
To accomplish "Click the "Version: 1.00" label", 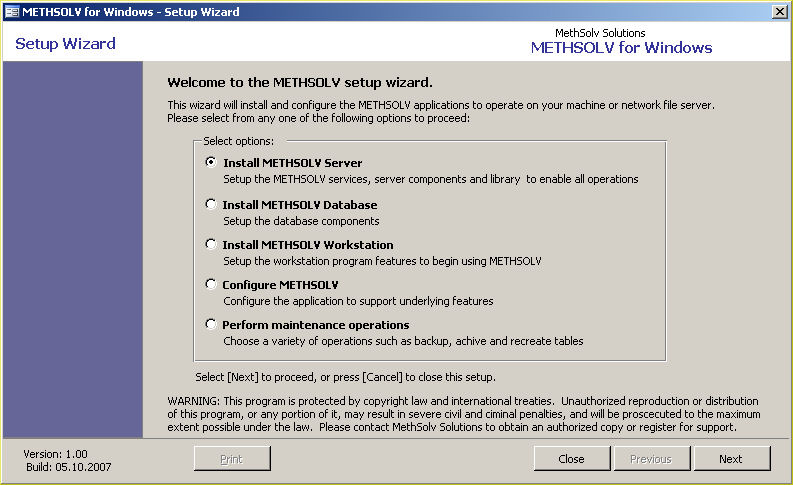I will (x=55, y=454).
